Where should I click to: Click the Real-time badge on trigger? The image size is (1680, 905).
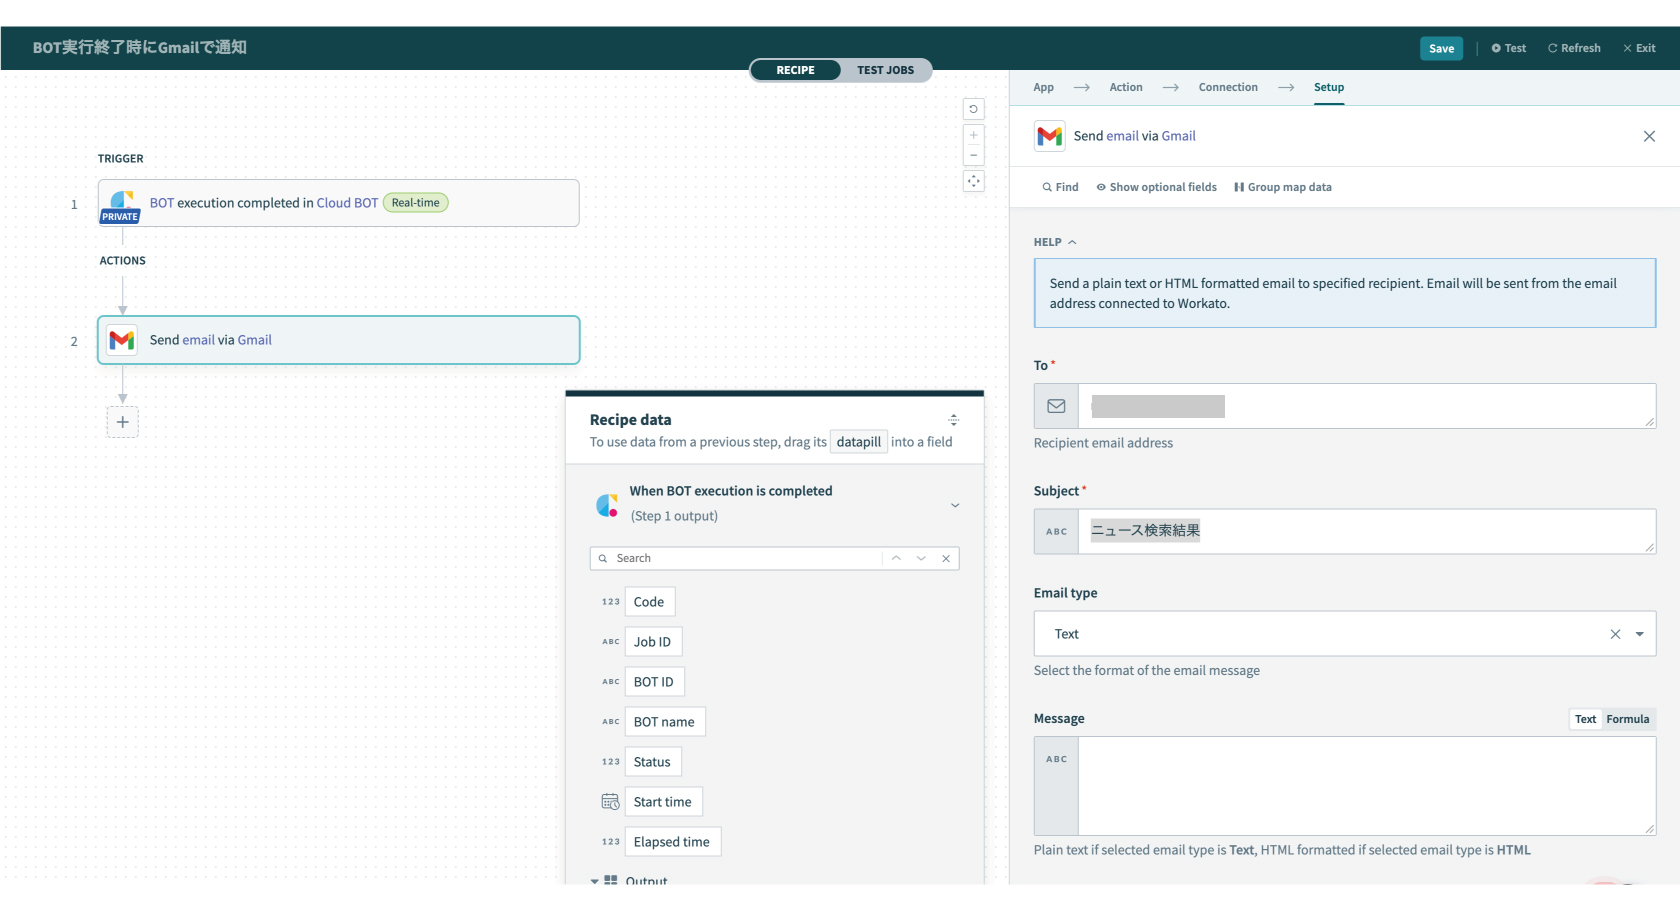(415, 203)
